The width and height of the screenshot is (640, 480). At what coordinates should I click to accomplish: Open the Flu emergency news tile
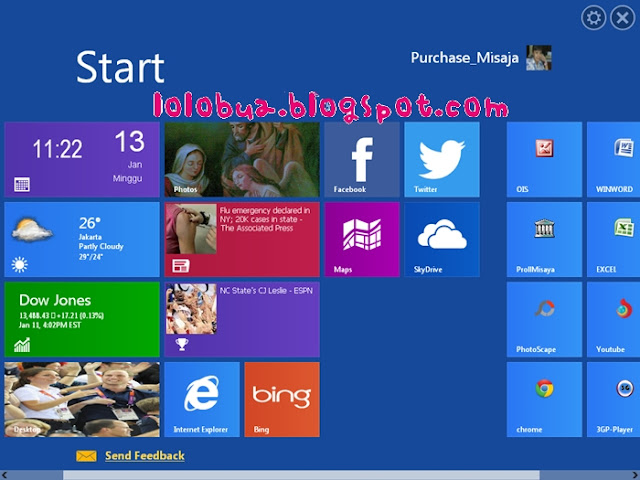pyautogui.click(x=242, y=240)
